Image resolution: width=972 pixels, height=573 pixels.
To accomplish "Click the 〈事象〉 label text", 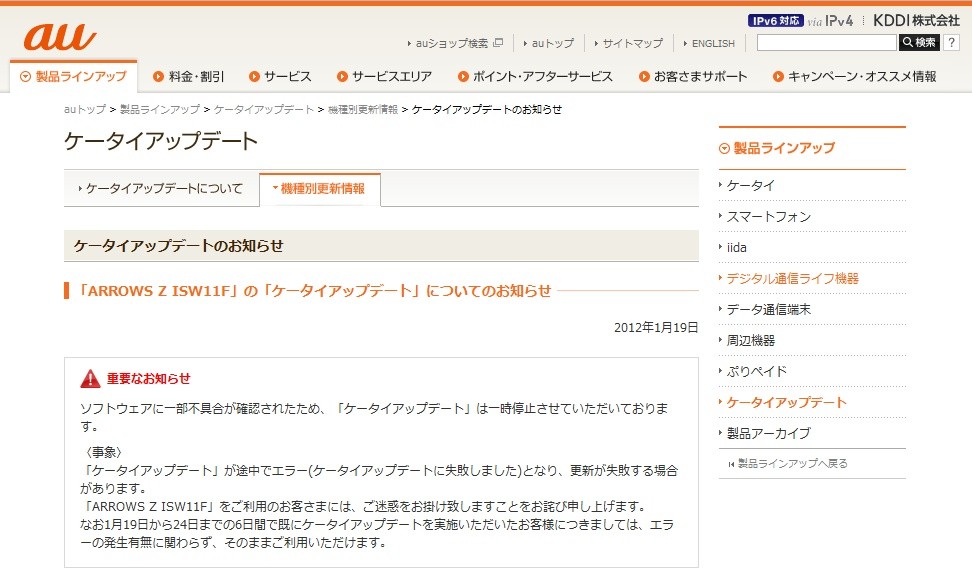I will pyautogui.click(x=104, y=453).
